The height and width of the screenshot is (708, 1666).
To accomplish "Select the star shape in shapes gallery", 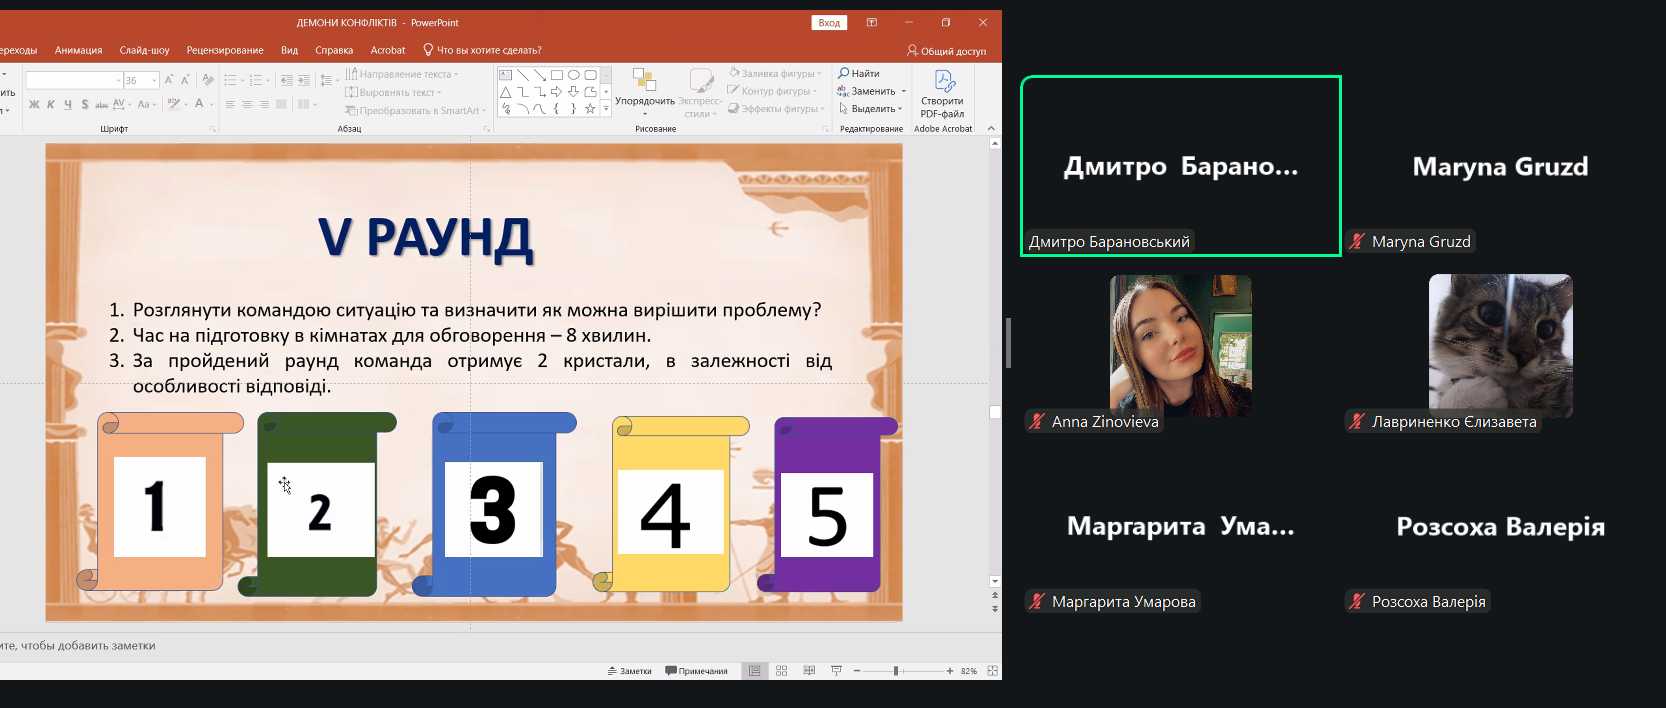I will pos(590,108).
